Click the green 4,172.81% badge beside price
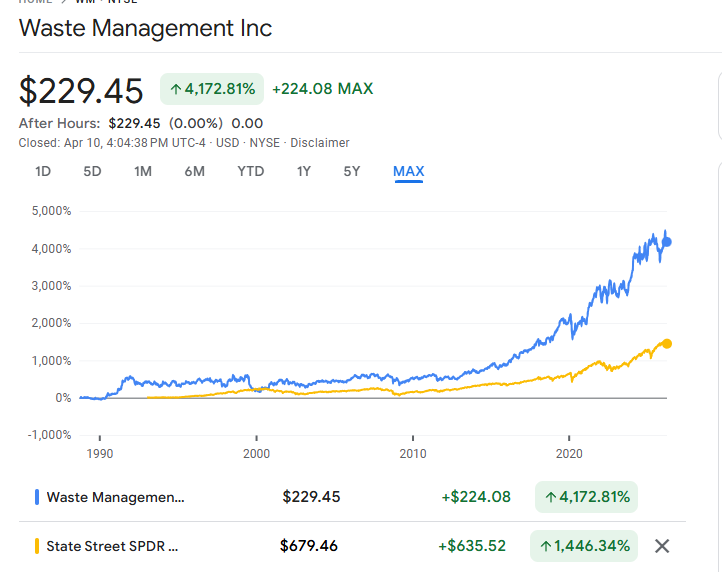Screen dimensions: 722x572 (x=212, y=89)
